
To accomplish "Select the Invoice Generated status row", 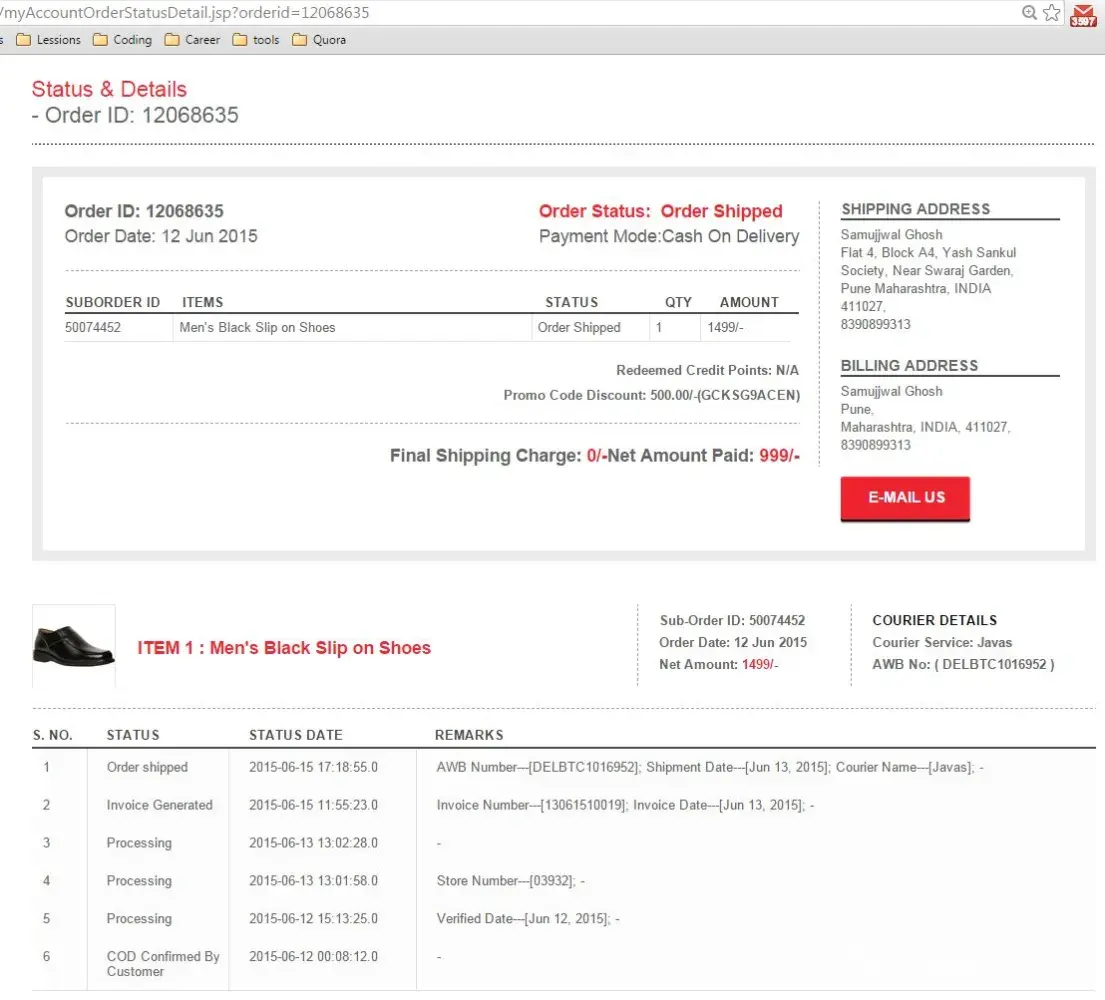I will point(160,805).
